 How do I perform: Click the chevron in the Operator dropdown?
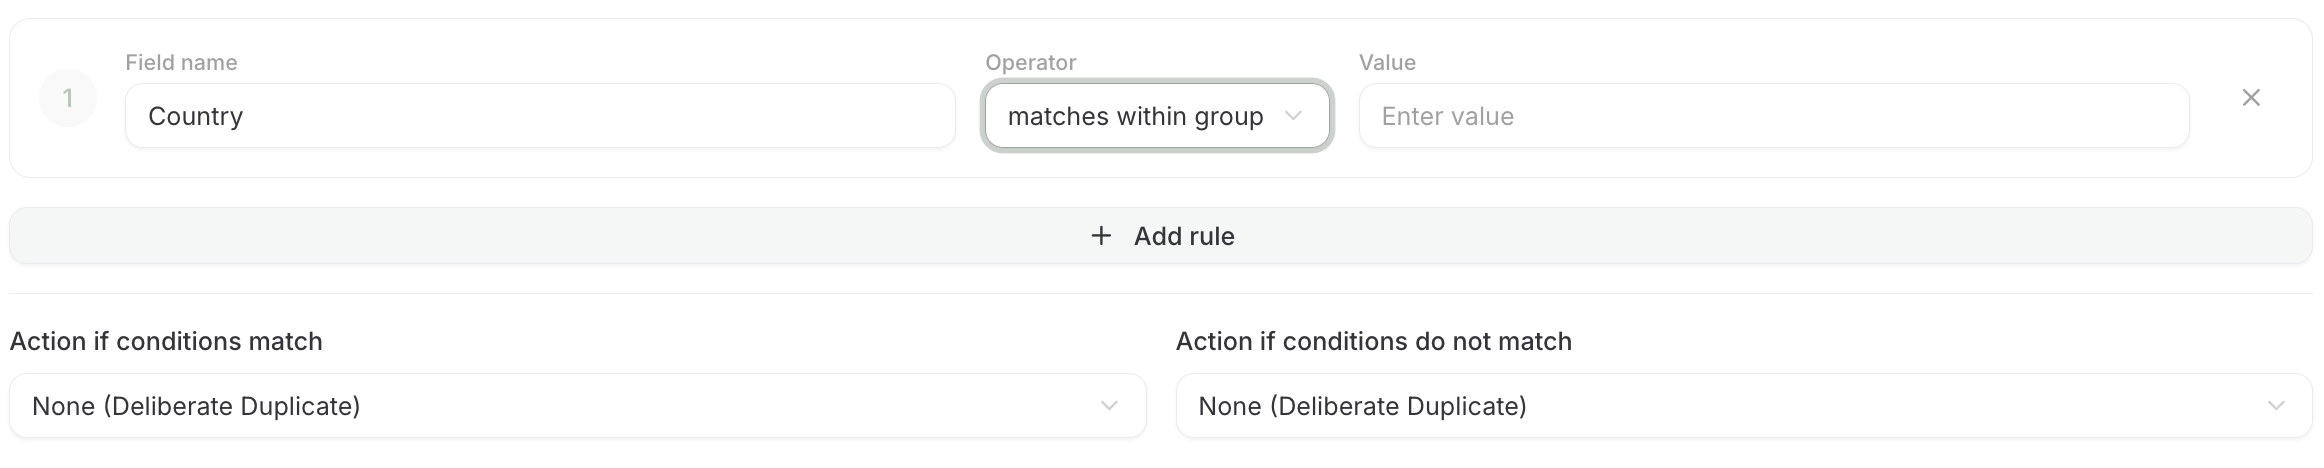click(x=1293, y=116)
